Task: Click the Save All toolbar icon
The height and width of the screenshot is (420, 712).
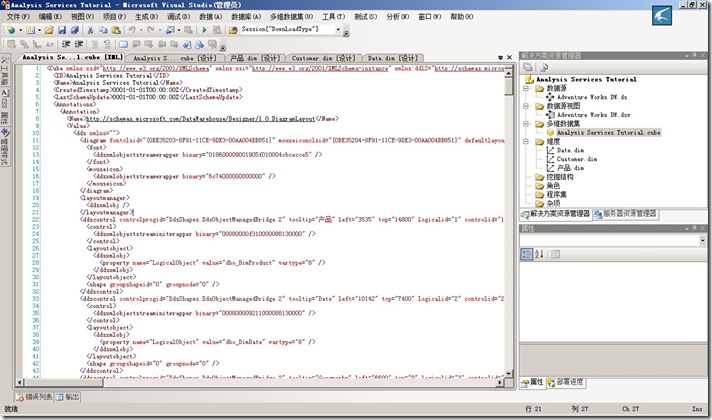Action: point(74,30)
